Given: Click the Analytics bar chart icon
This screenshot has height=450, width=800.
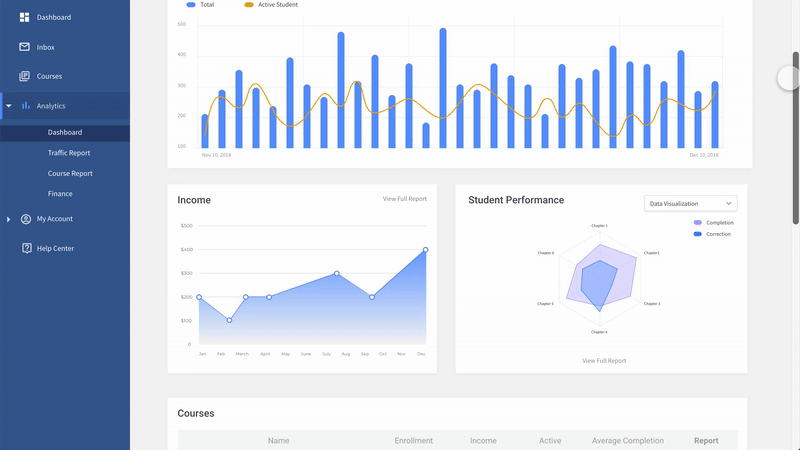Looking at the screenshot, I should pyautogui.click(x=26, y=106).
